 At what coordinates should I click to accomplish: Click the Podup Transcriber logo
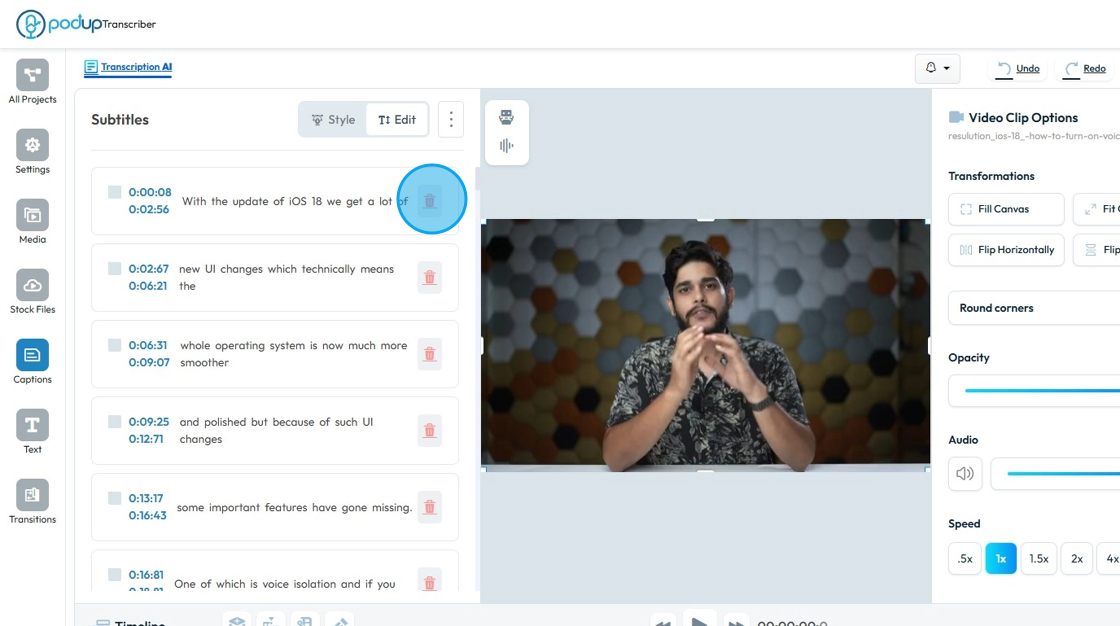86,24
